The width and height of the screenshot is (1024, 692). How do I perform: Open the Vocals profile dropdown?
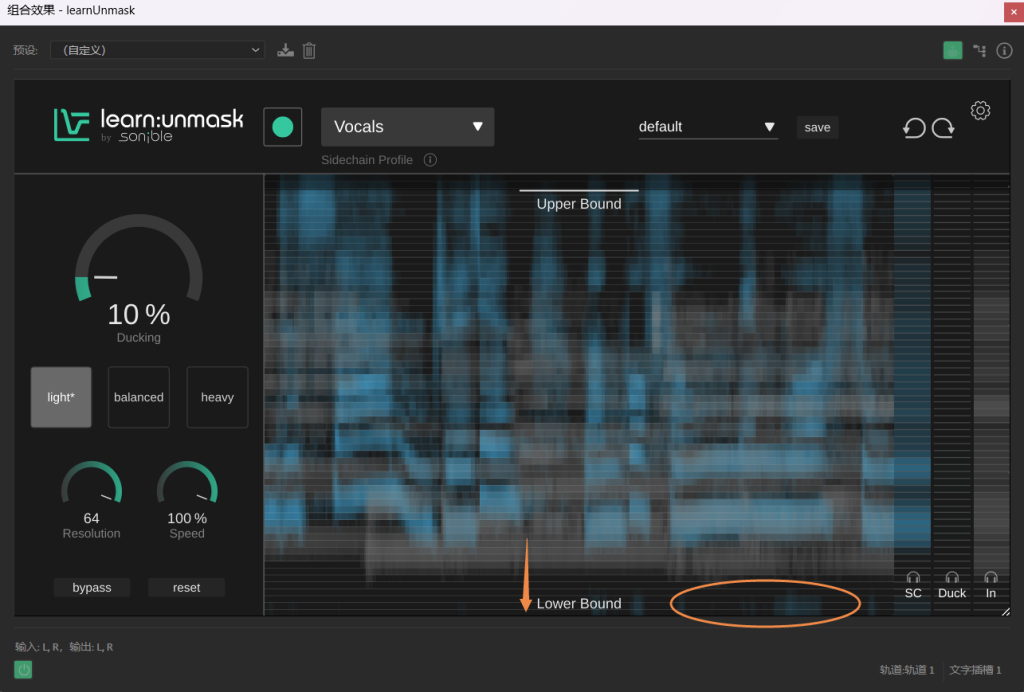point(407,127)
